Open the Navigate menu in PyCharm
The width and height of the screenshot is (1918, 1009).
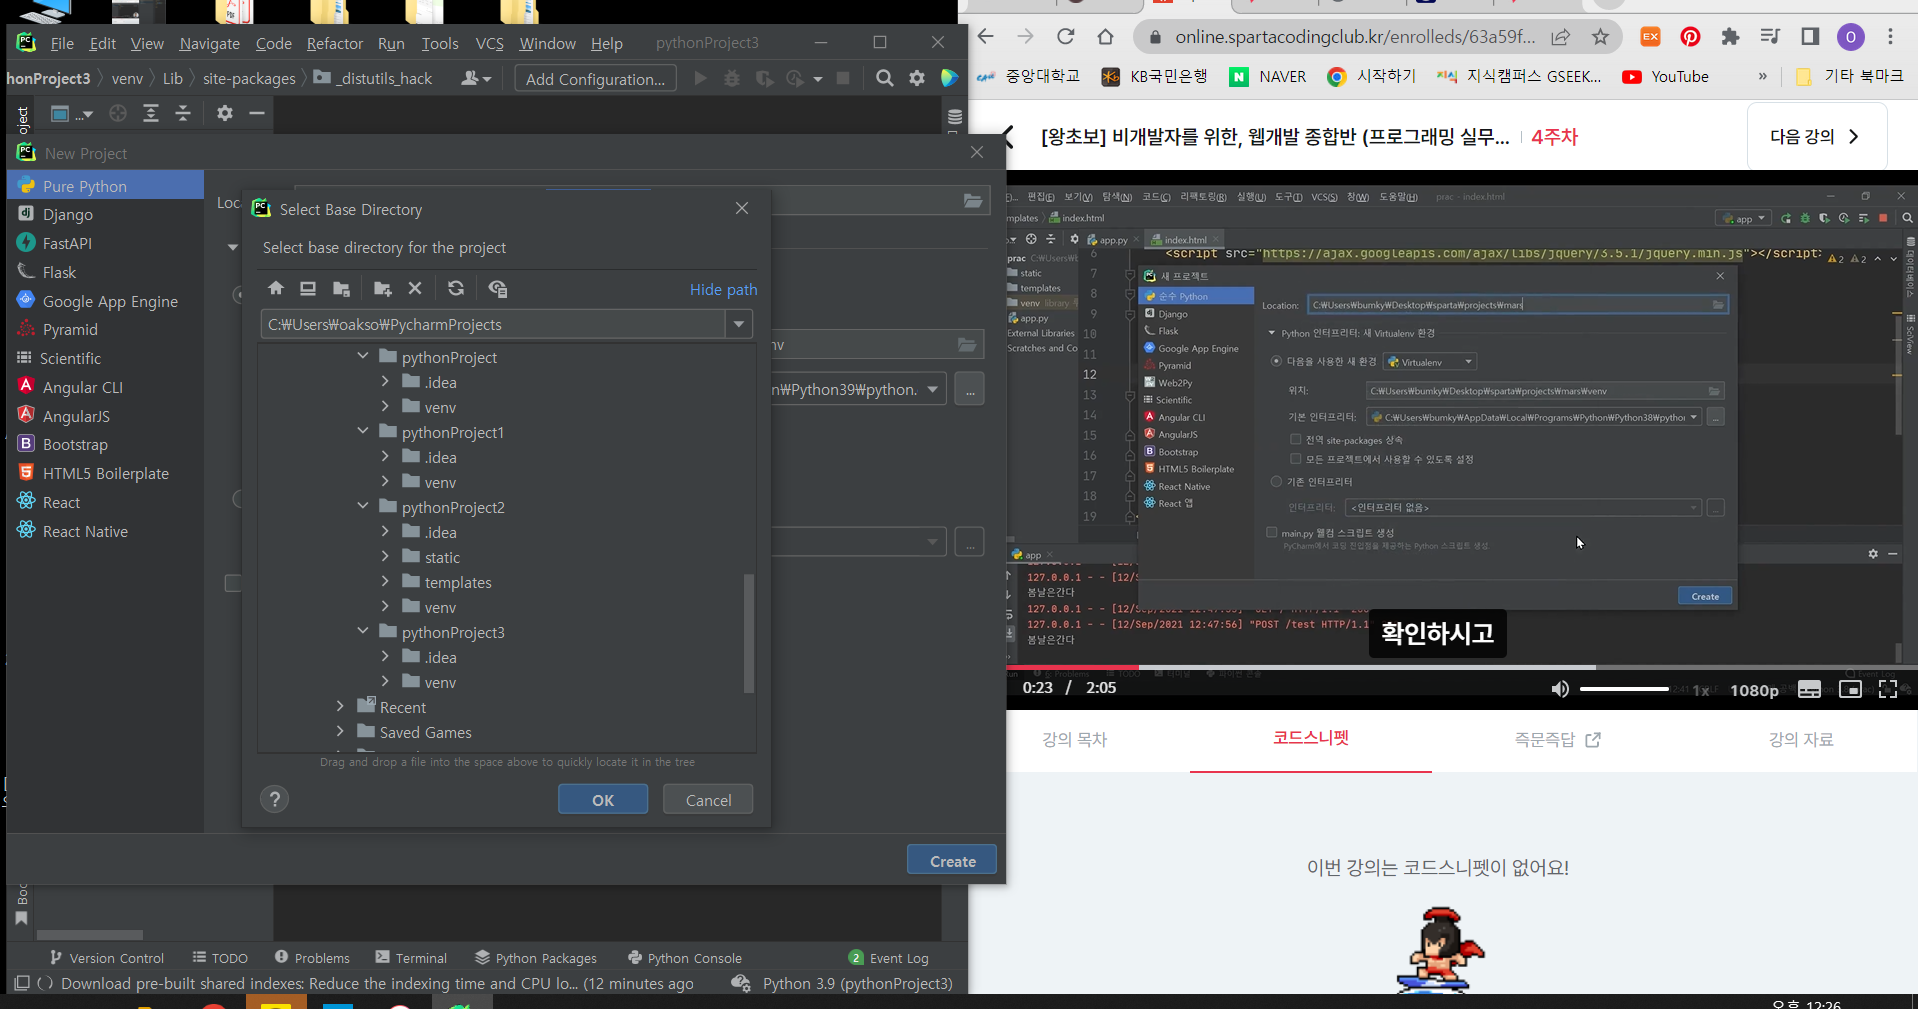(x=210, y=43)
